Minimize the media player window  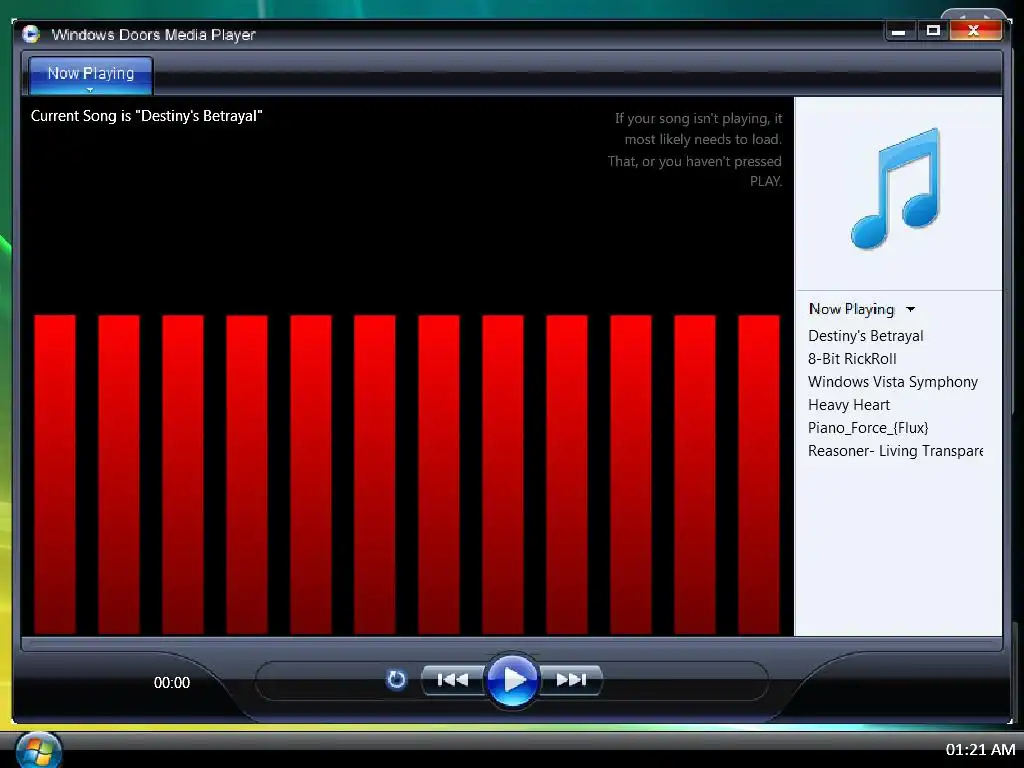click(x=899, y=31)
